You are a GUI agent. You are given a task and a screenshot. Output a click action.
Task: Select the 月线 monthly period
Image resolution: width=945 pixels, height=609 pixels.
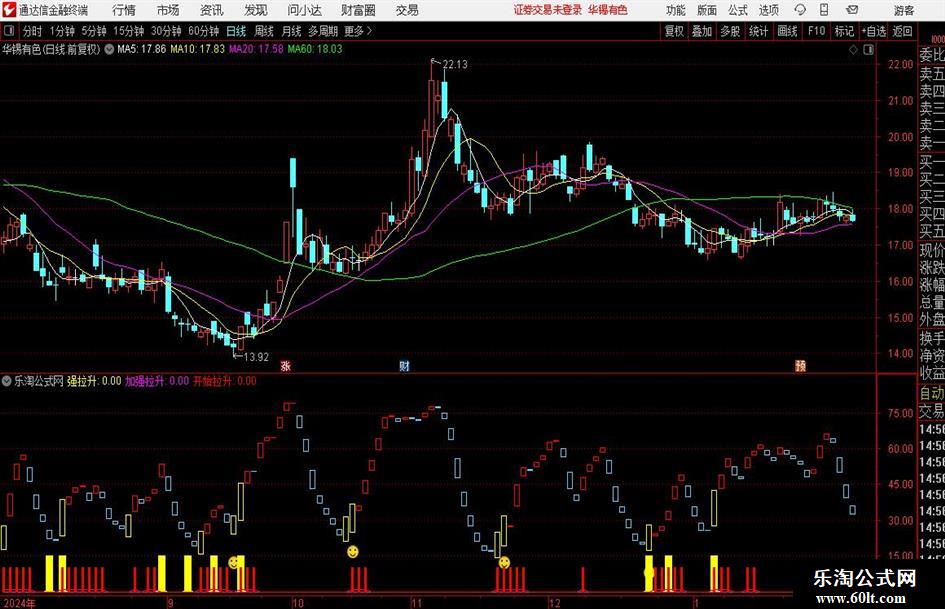291,31
